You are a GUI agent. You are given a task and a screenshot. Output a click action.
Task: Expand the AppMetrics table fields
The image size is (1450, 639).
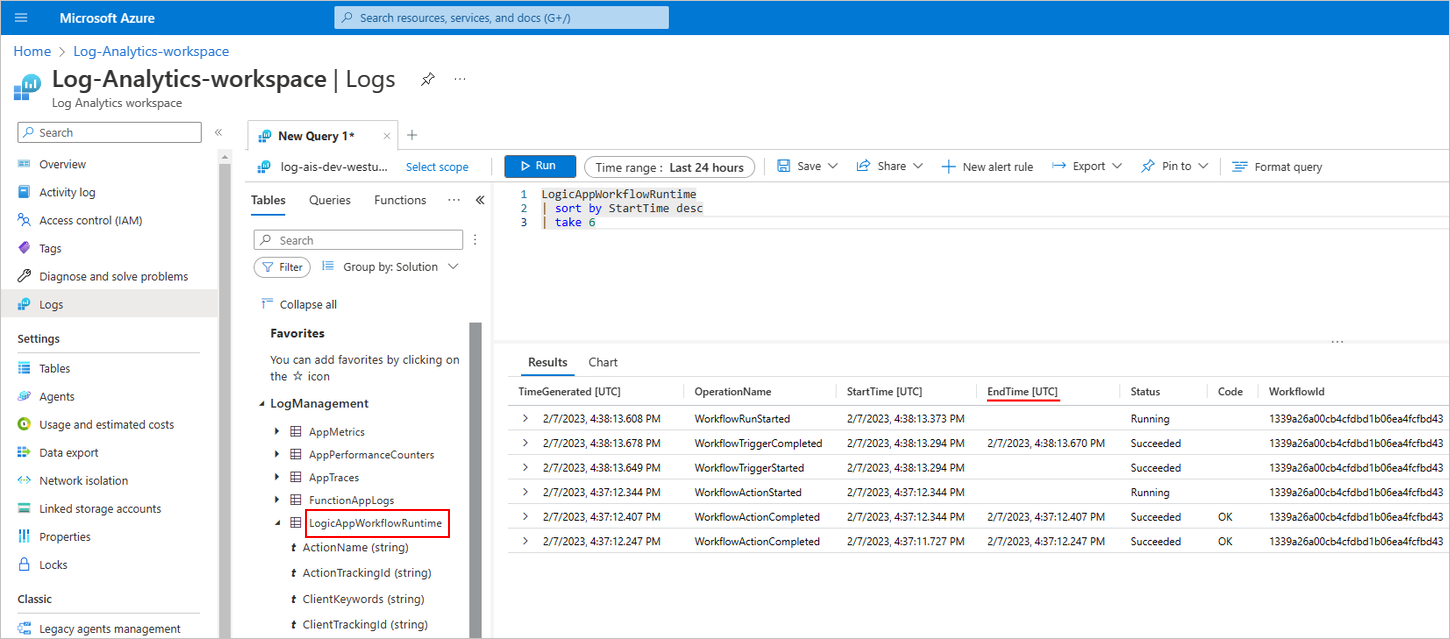276,430
